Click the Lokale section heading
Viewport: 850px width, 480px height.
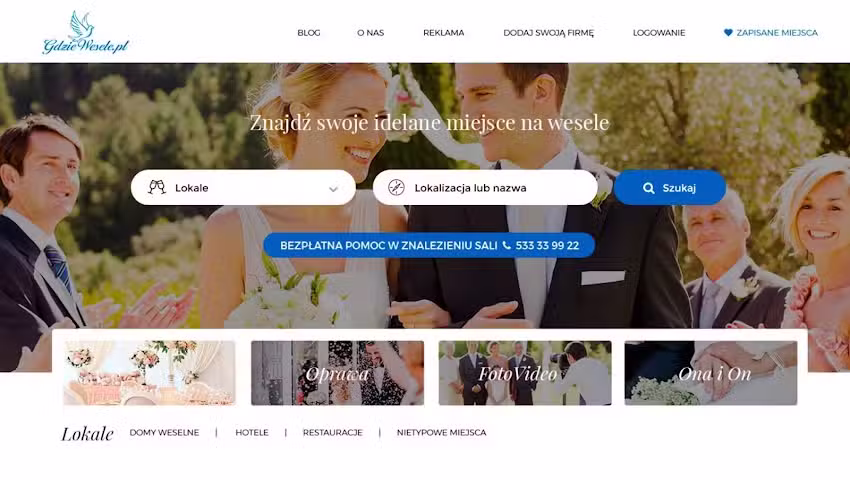point(87,434)
